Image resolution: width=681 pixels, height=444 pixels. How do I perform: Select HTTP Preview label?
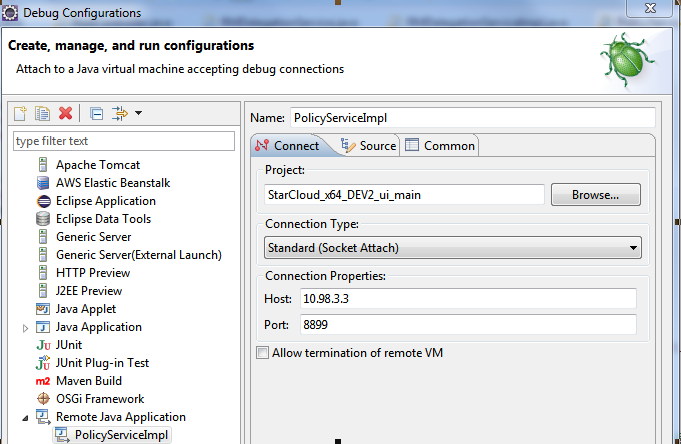point(93,273)
